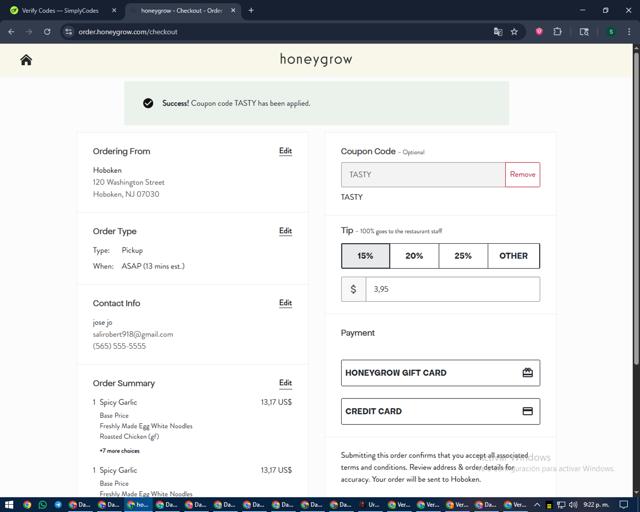Viewport: 640px width, 512px height.
Task: Click the success checkmark icon
Action: tap(148, 103)
